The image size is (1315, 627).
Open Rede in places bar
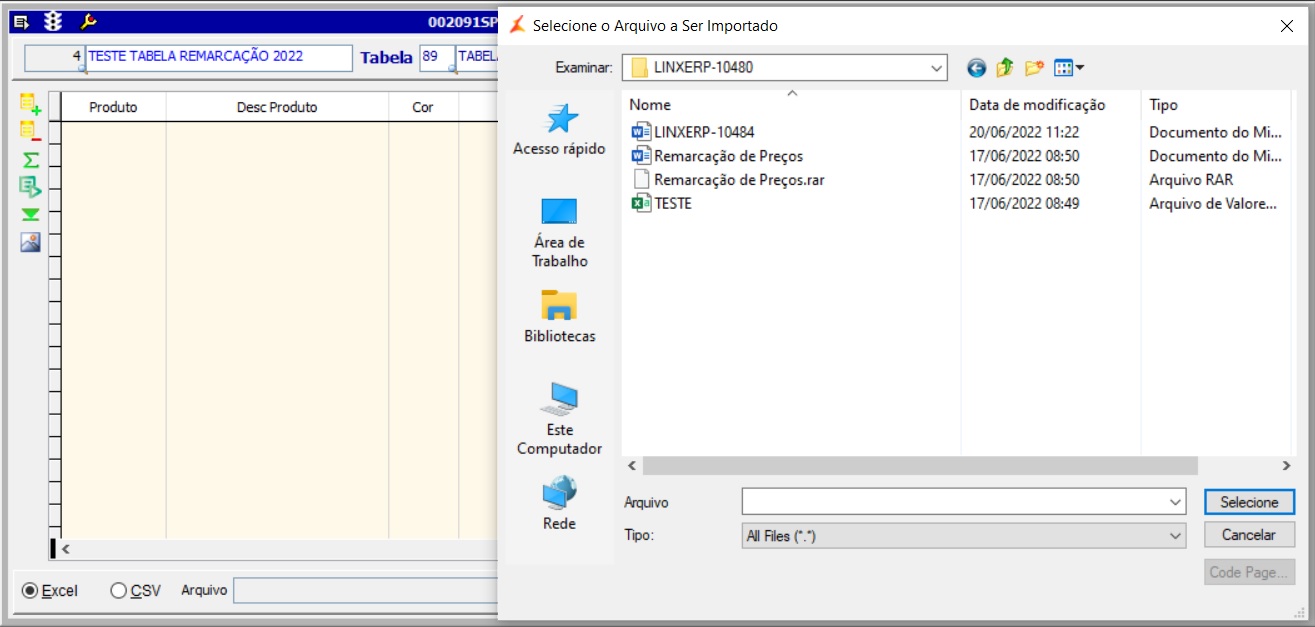pyautogui.click(x=560, y=503)
